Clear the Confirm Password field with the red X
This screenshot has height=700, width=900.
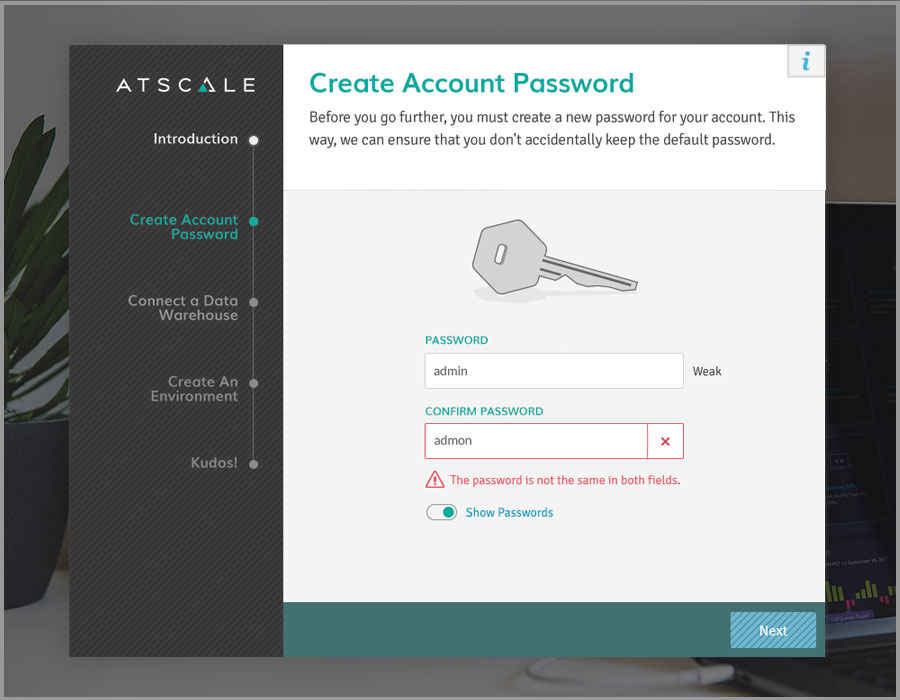point(665,441)
